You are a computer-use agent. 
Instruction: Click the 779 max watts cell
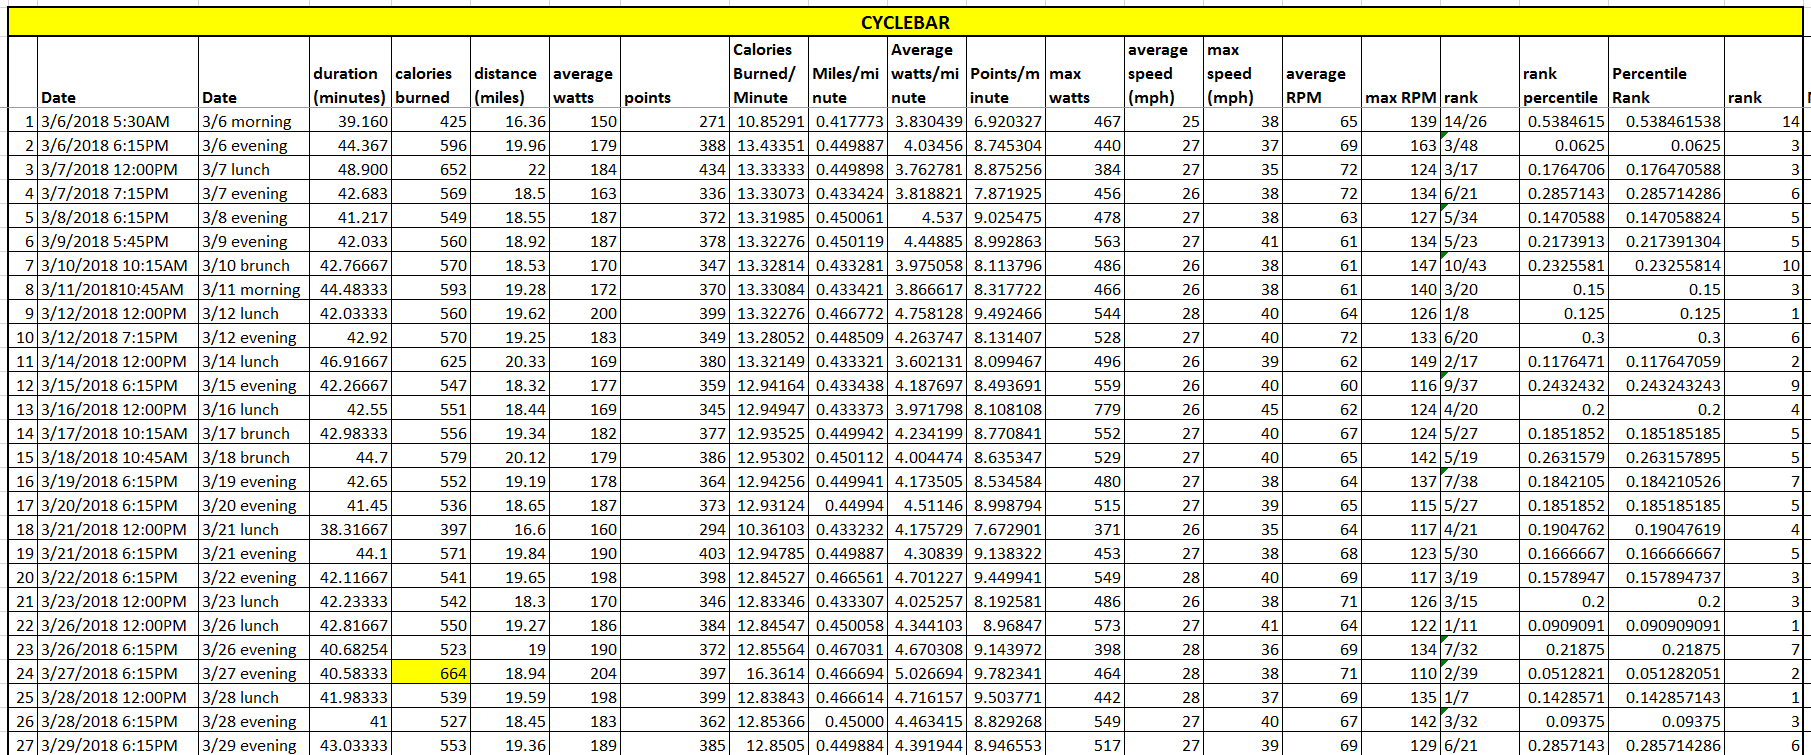[1084, 409]
